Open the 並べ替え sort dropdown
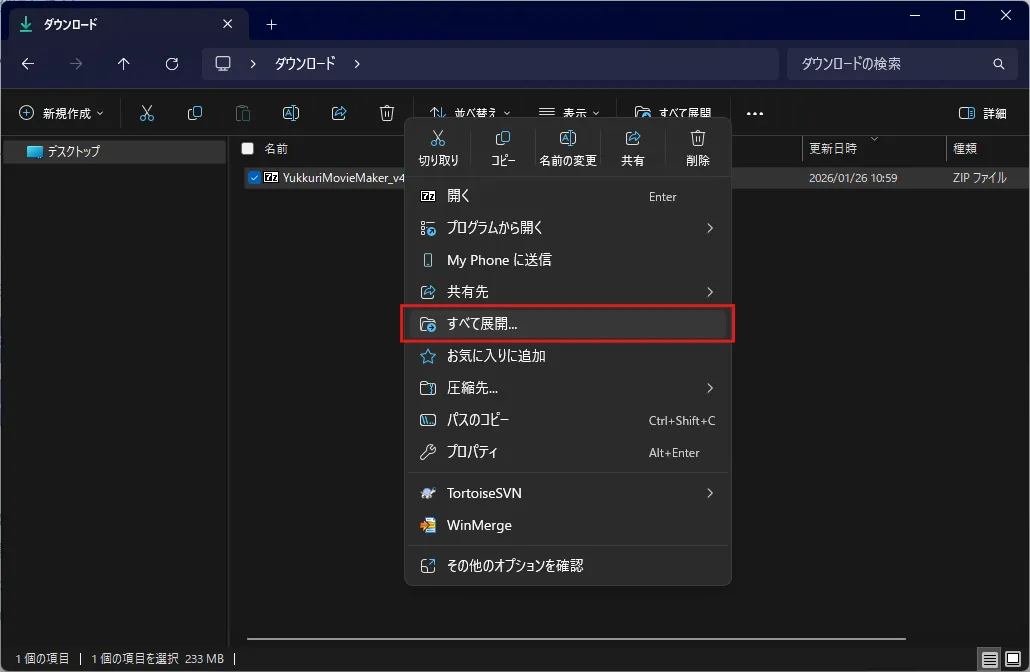 (x=470, y=113)
